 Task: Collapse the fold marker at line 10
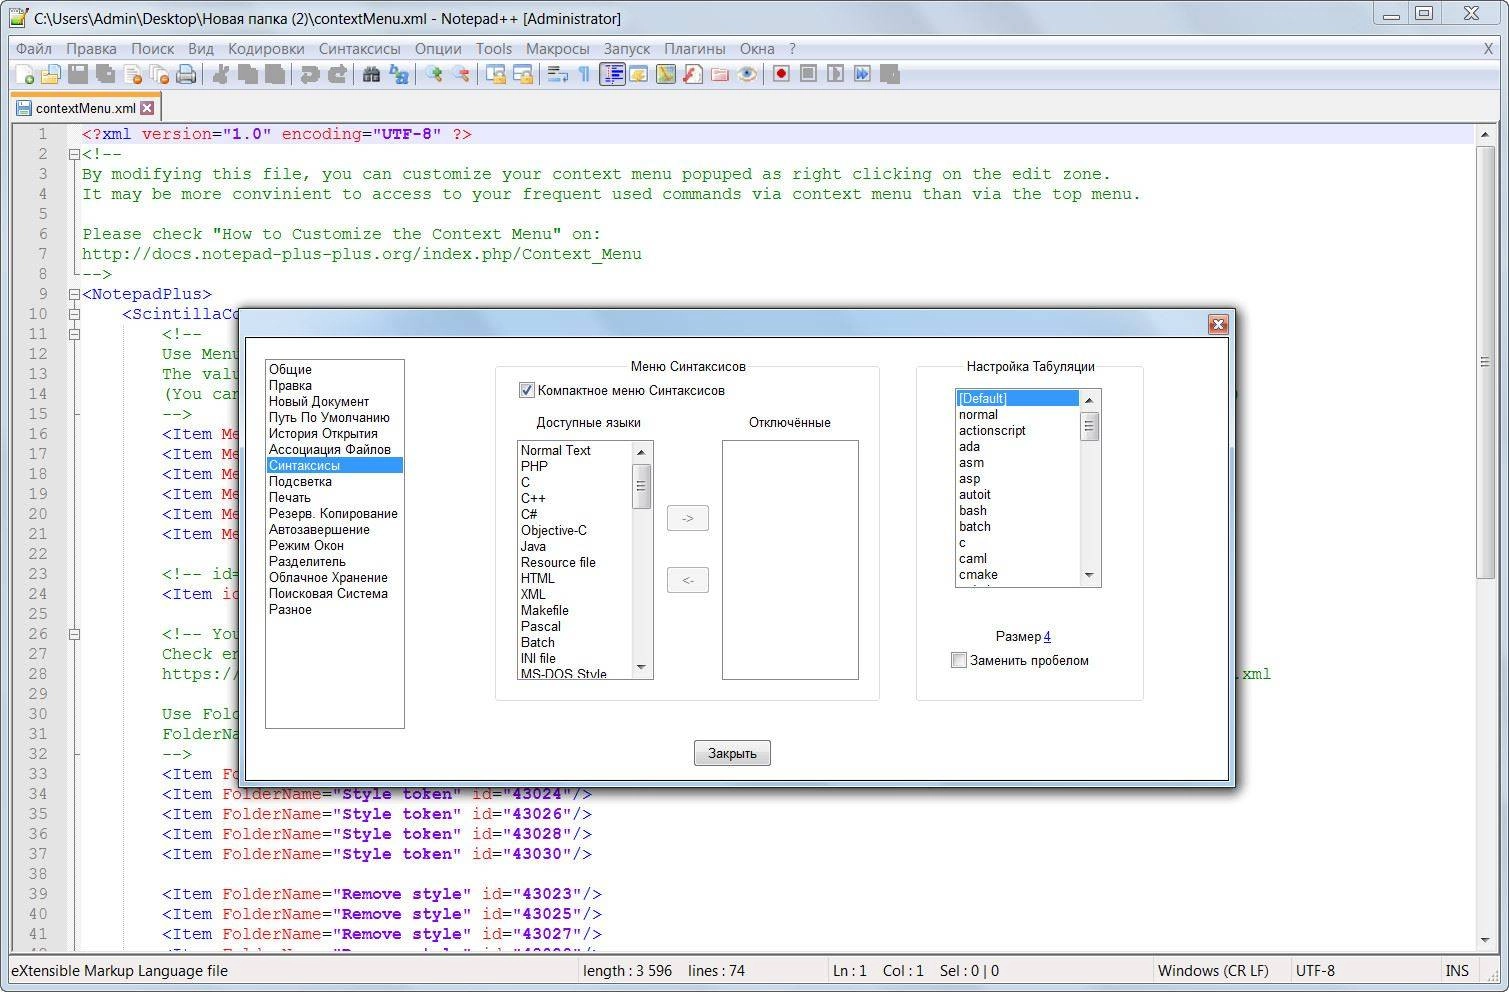pos(74,314)
